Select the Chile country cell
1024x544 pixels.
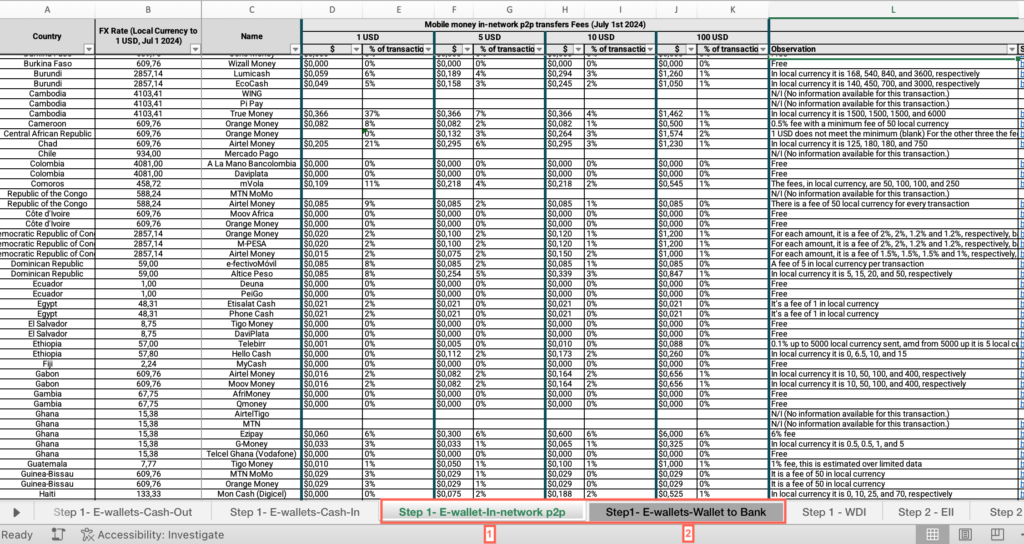tap(48, 153)
